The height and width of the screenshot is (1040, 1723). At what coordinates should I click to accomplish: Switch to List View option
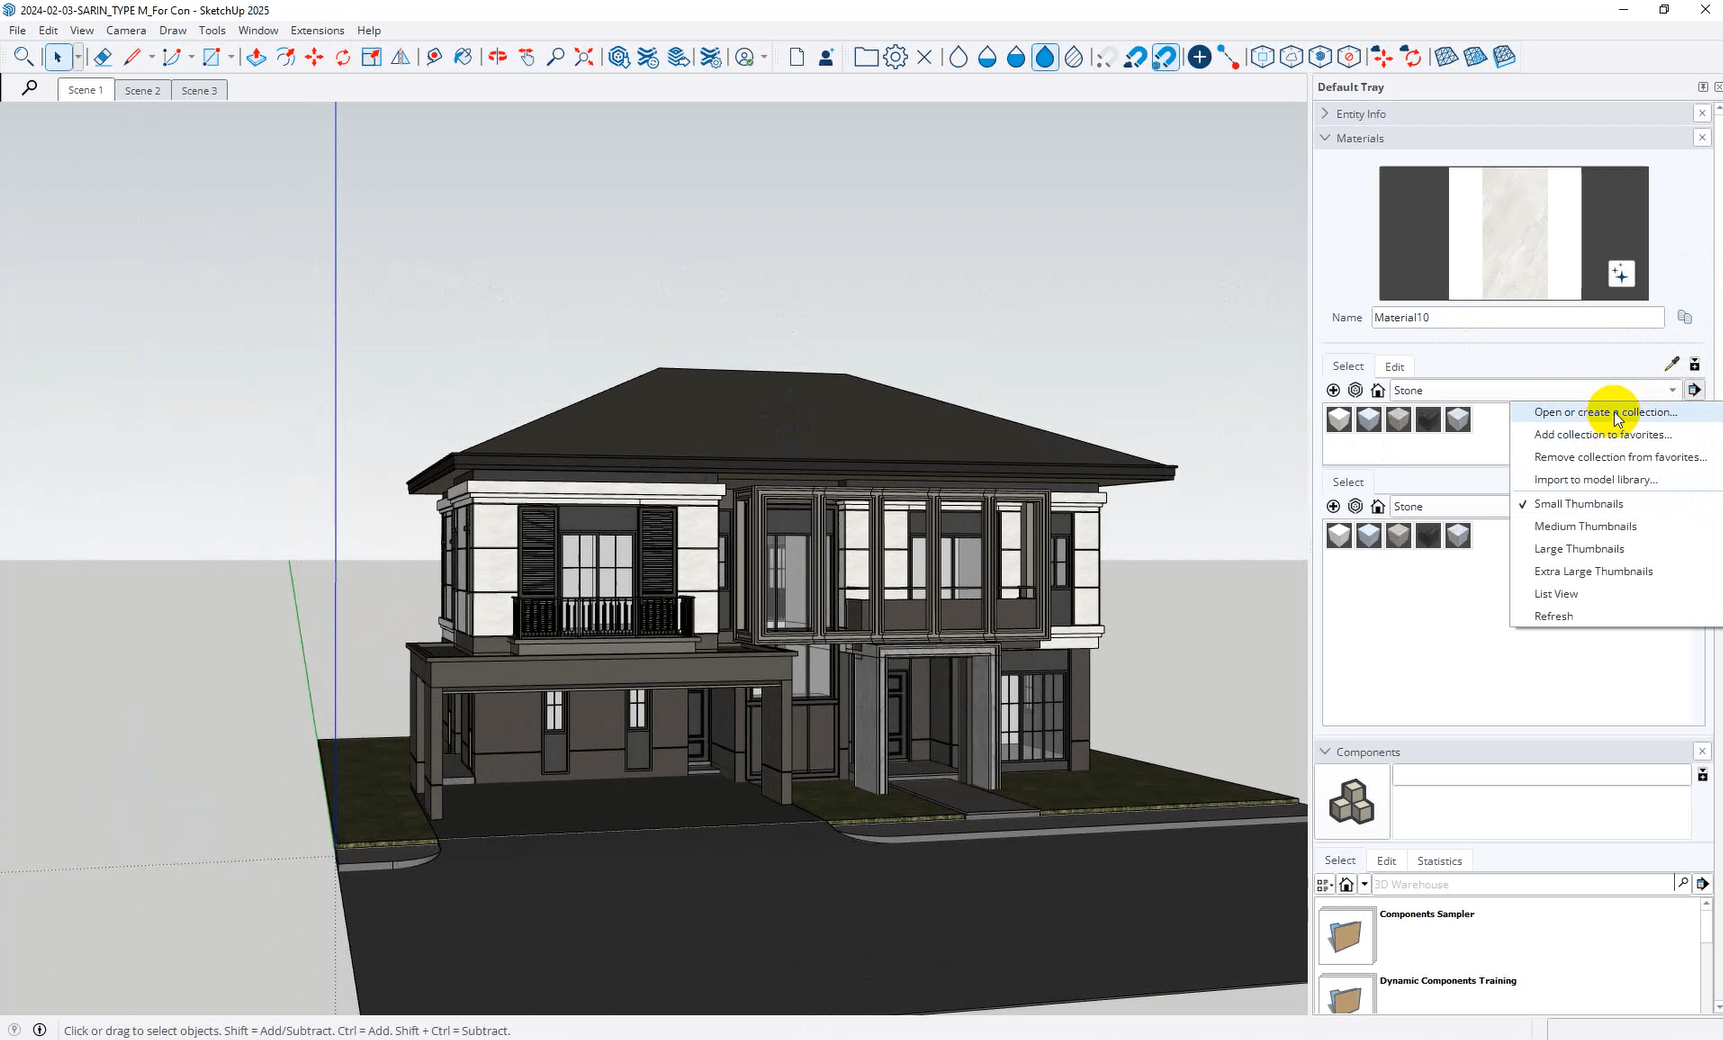pyautogui.click(x=1556, y=594)
